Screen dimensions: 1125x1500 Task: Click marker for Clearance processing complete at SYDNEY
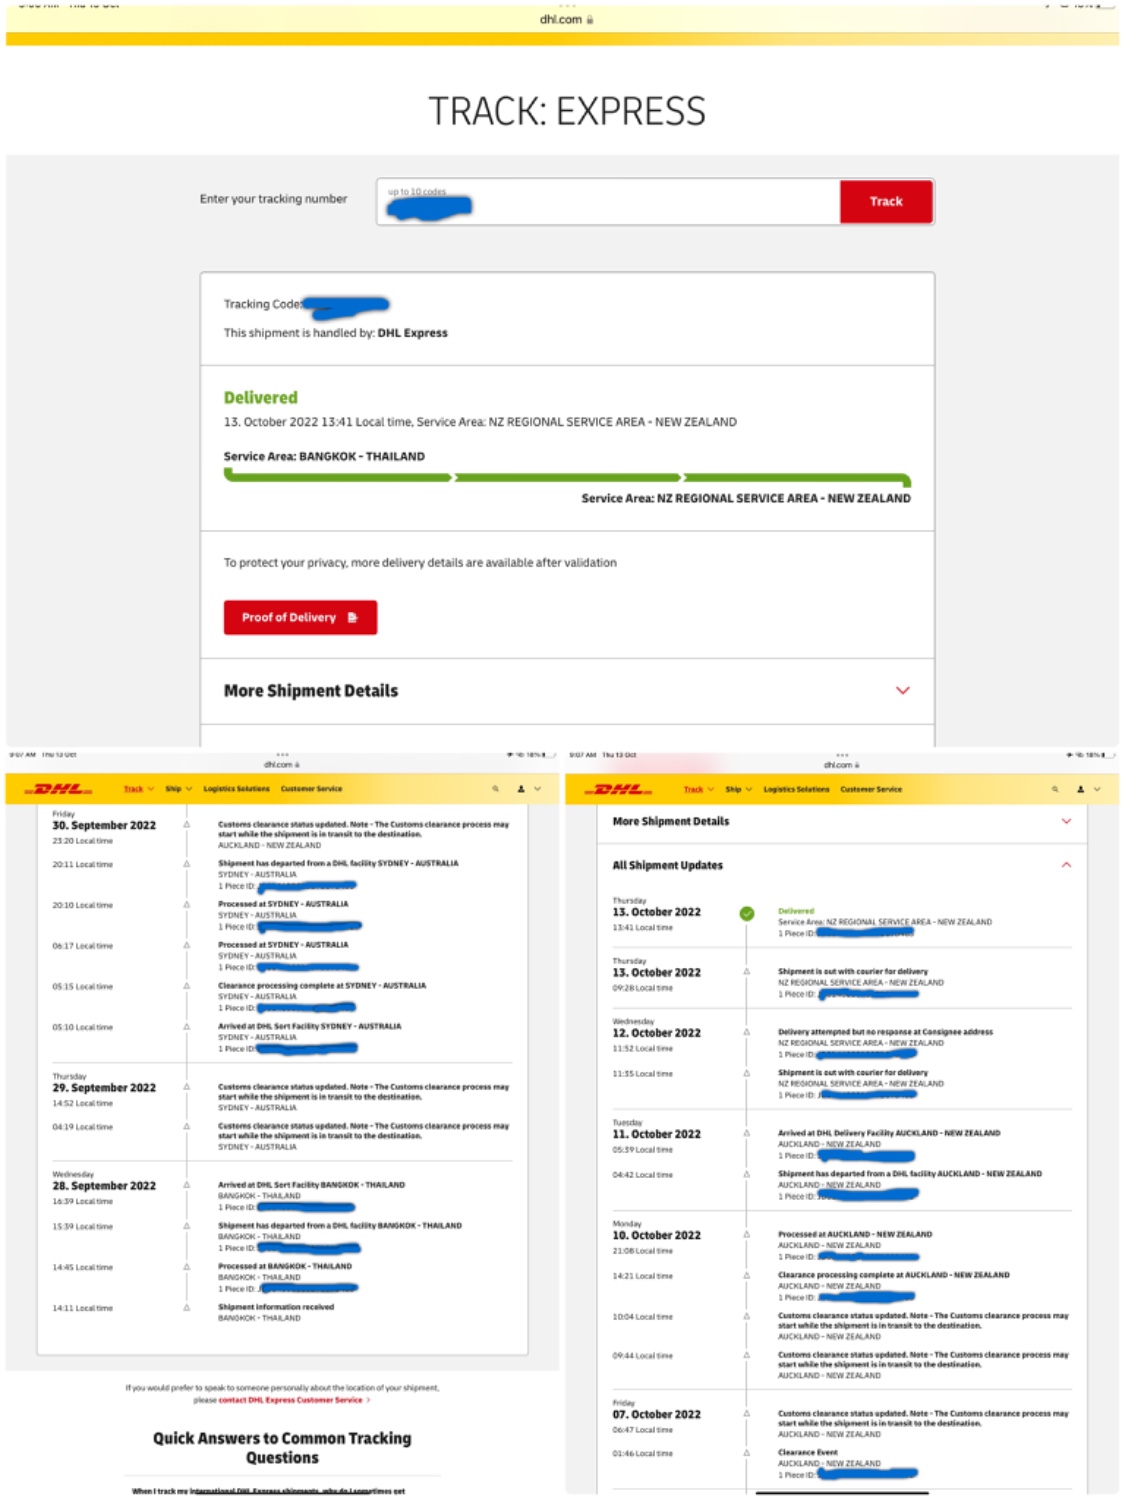click(x=187, y=986)
